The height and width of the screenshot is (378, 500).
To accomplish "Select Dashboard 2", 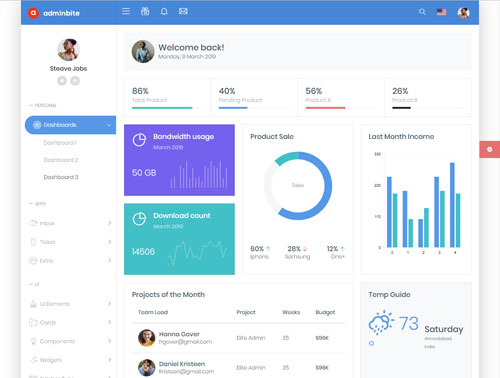I will [61, 160].
